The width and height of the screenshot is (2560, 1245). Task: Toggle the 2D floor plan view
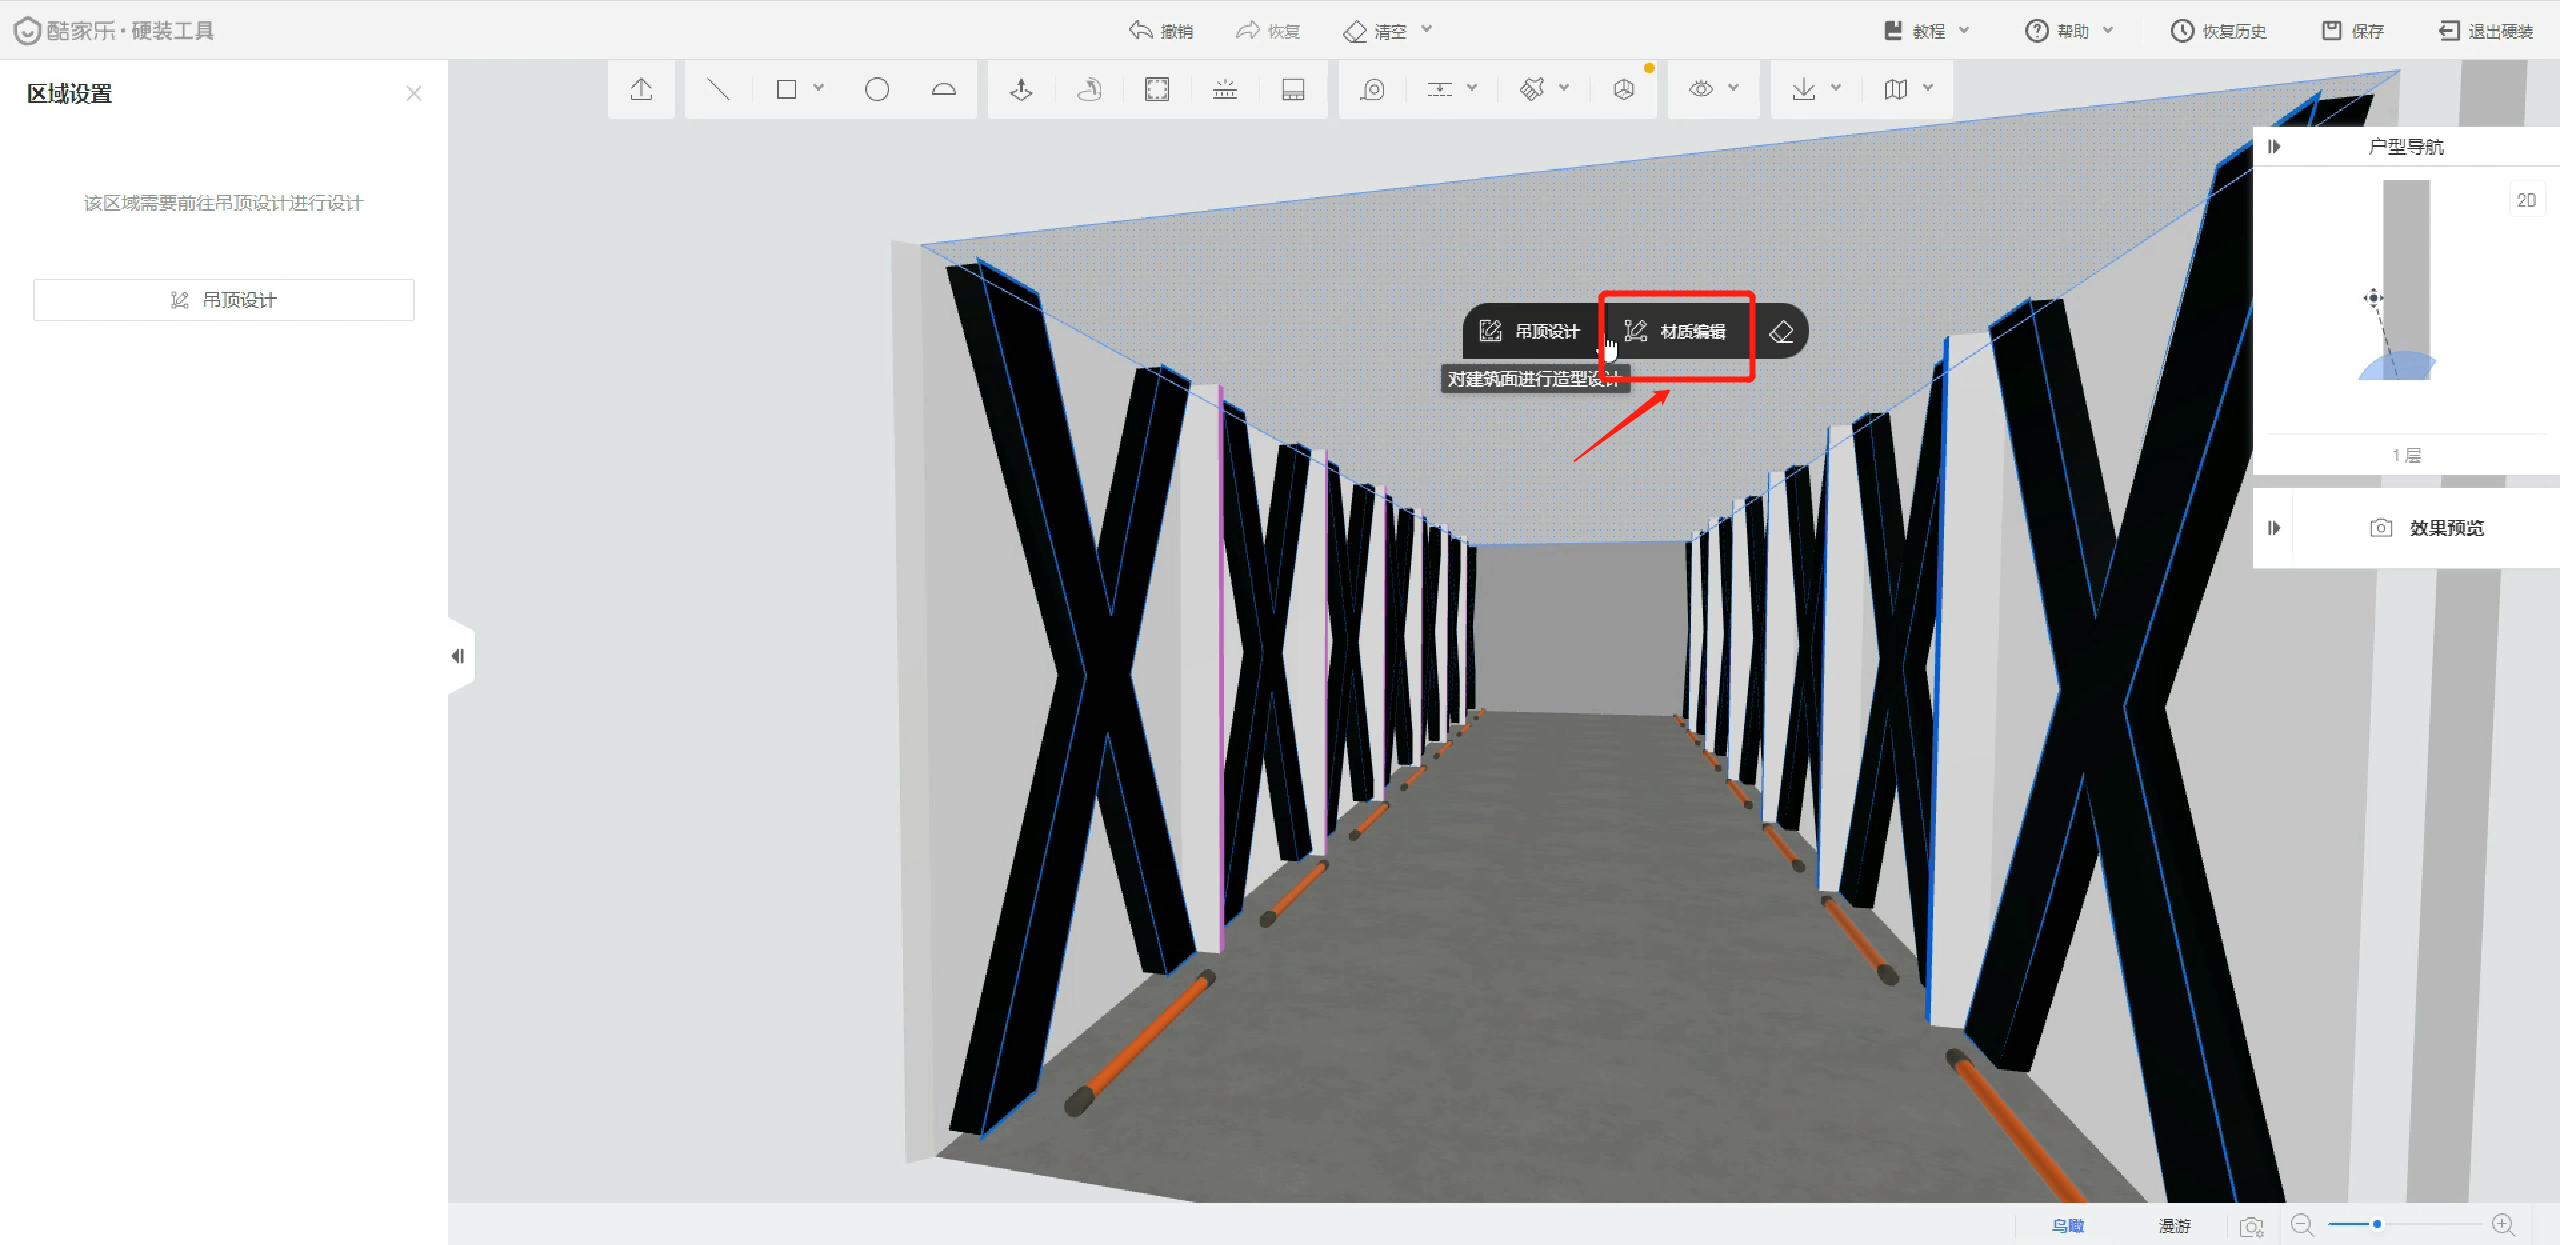click(2526, 200)
